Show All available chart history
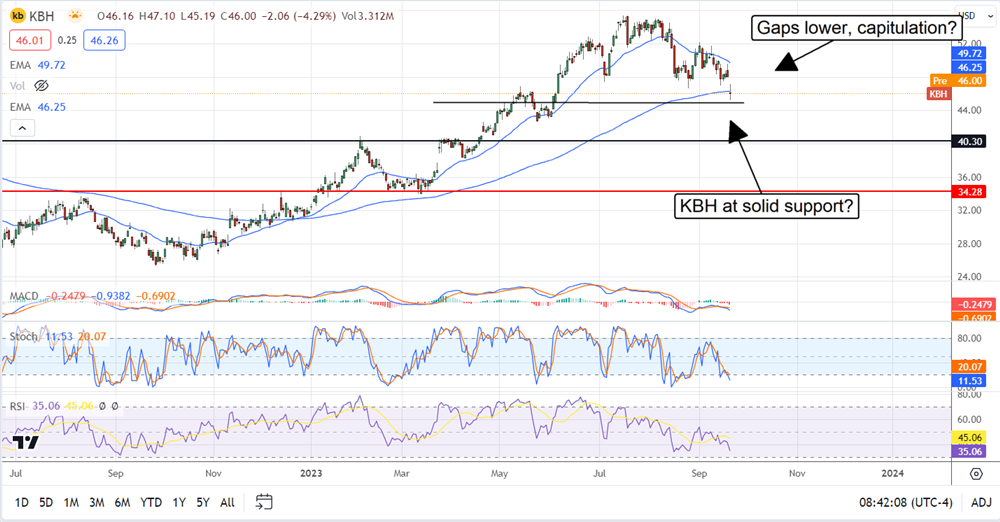 click(227, 501)
